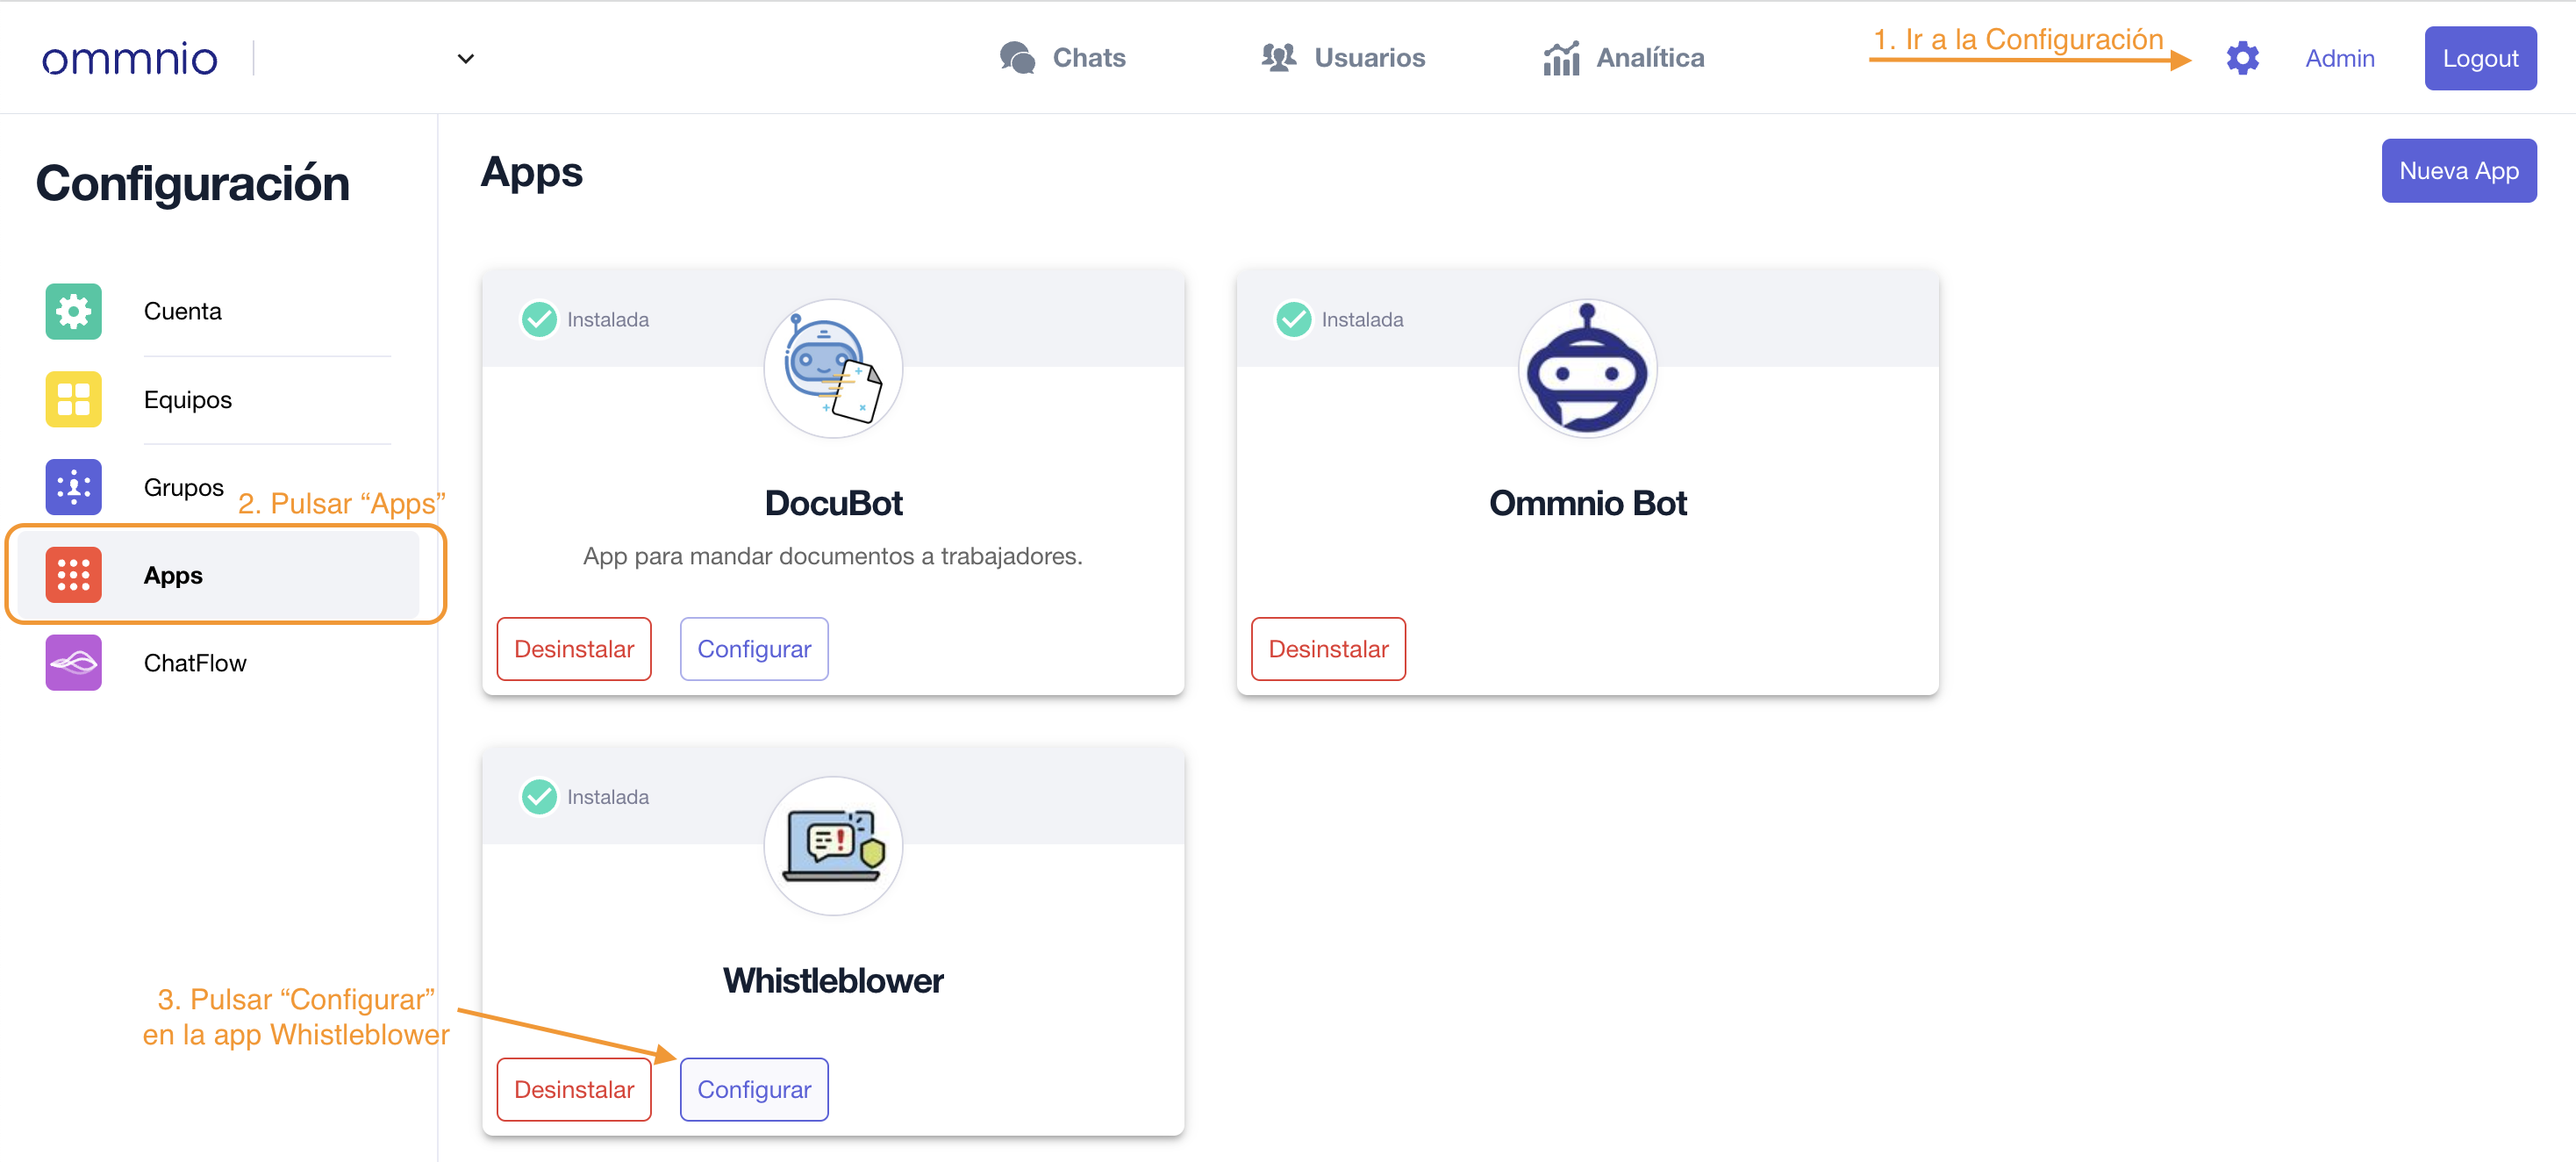Click the Cuenta green gear icon
The width and height of the screenshot is (2576, 1162).
tap(73, 311)
